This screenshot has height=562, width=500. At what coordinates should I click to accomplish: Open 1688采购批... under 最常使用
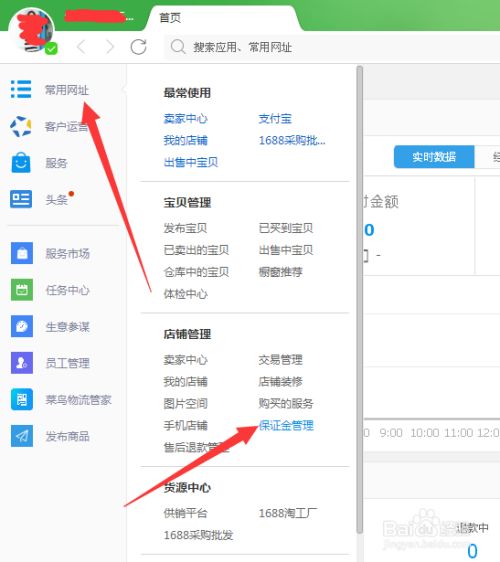pyautogui.click(x=292, y=140)
